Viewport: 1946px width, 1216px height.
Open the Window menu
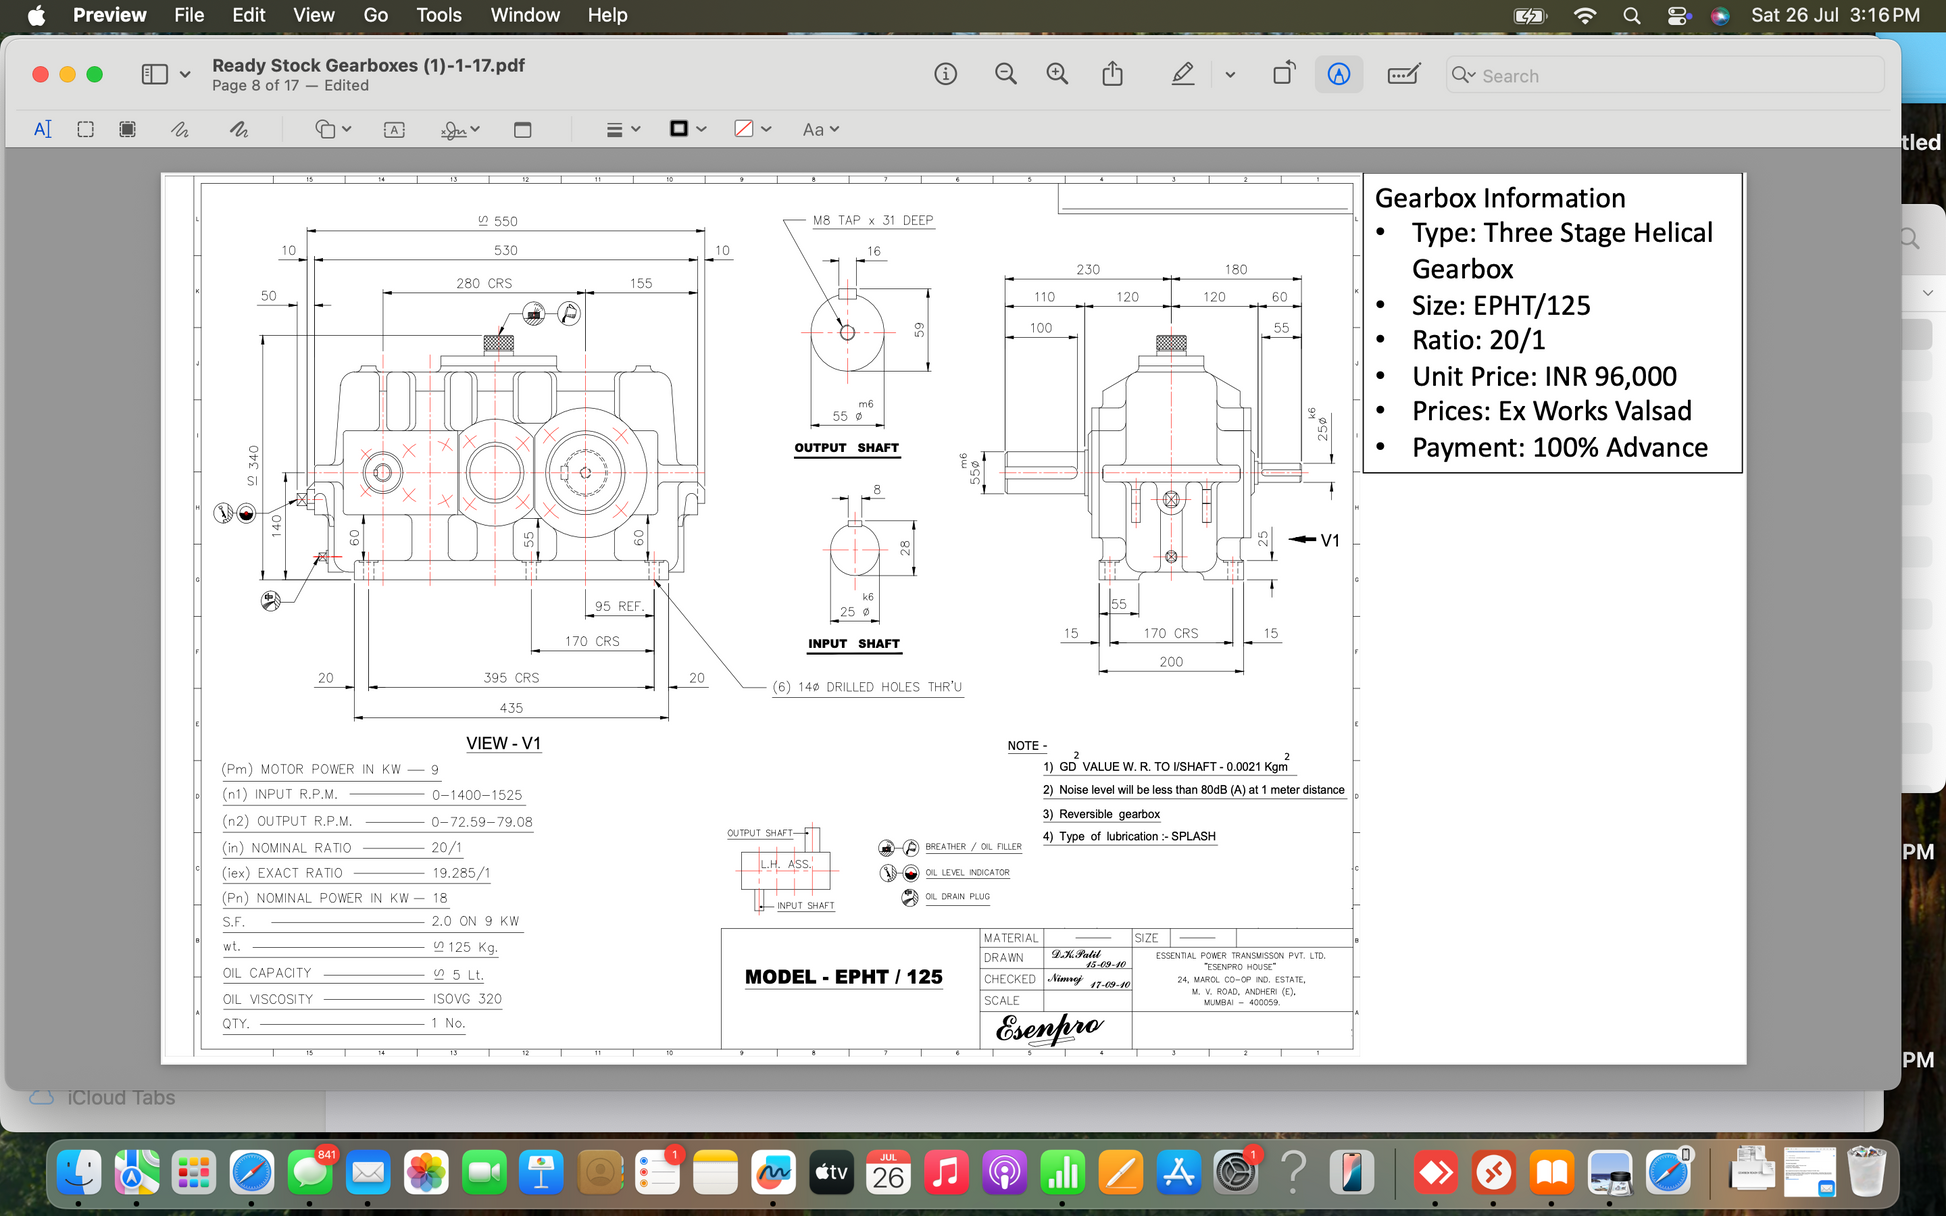(x=525, y=15)
